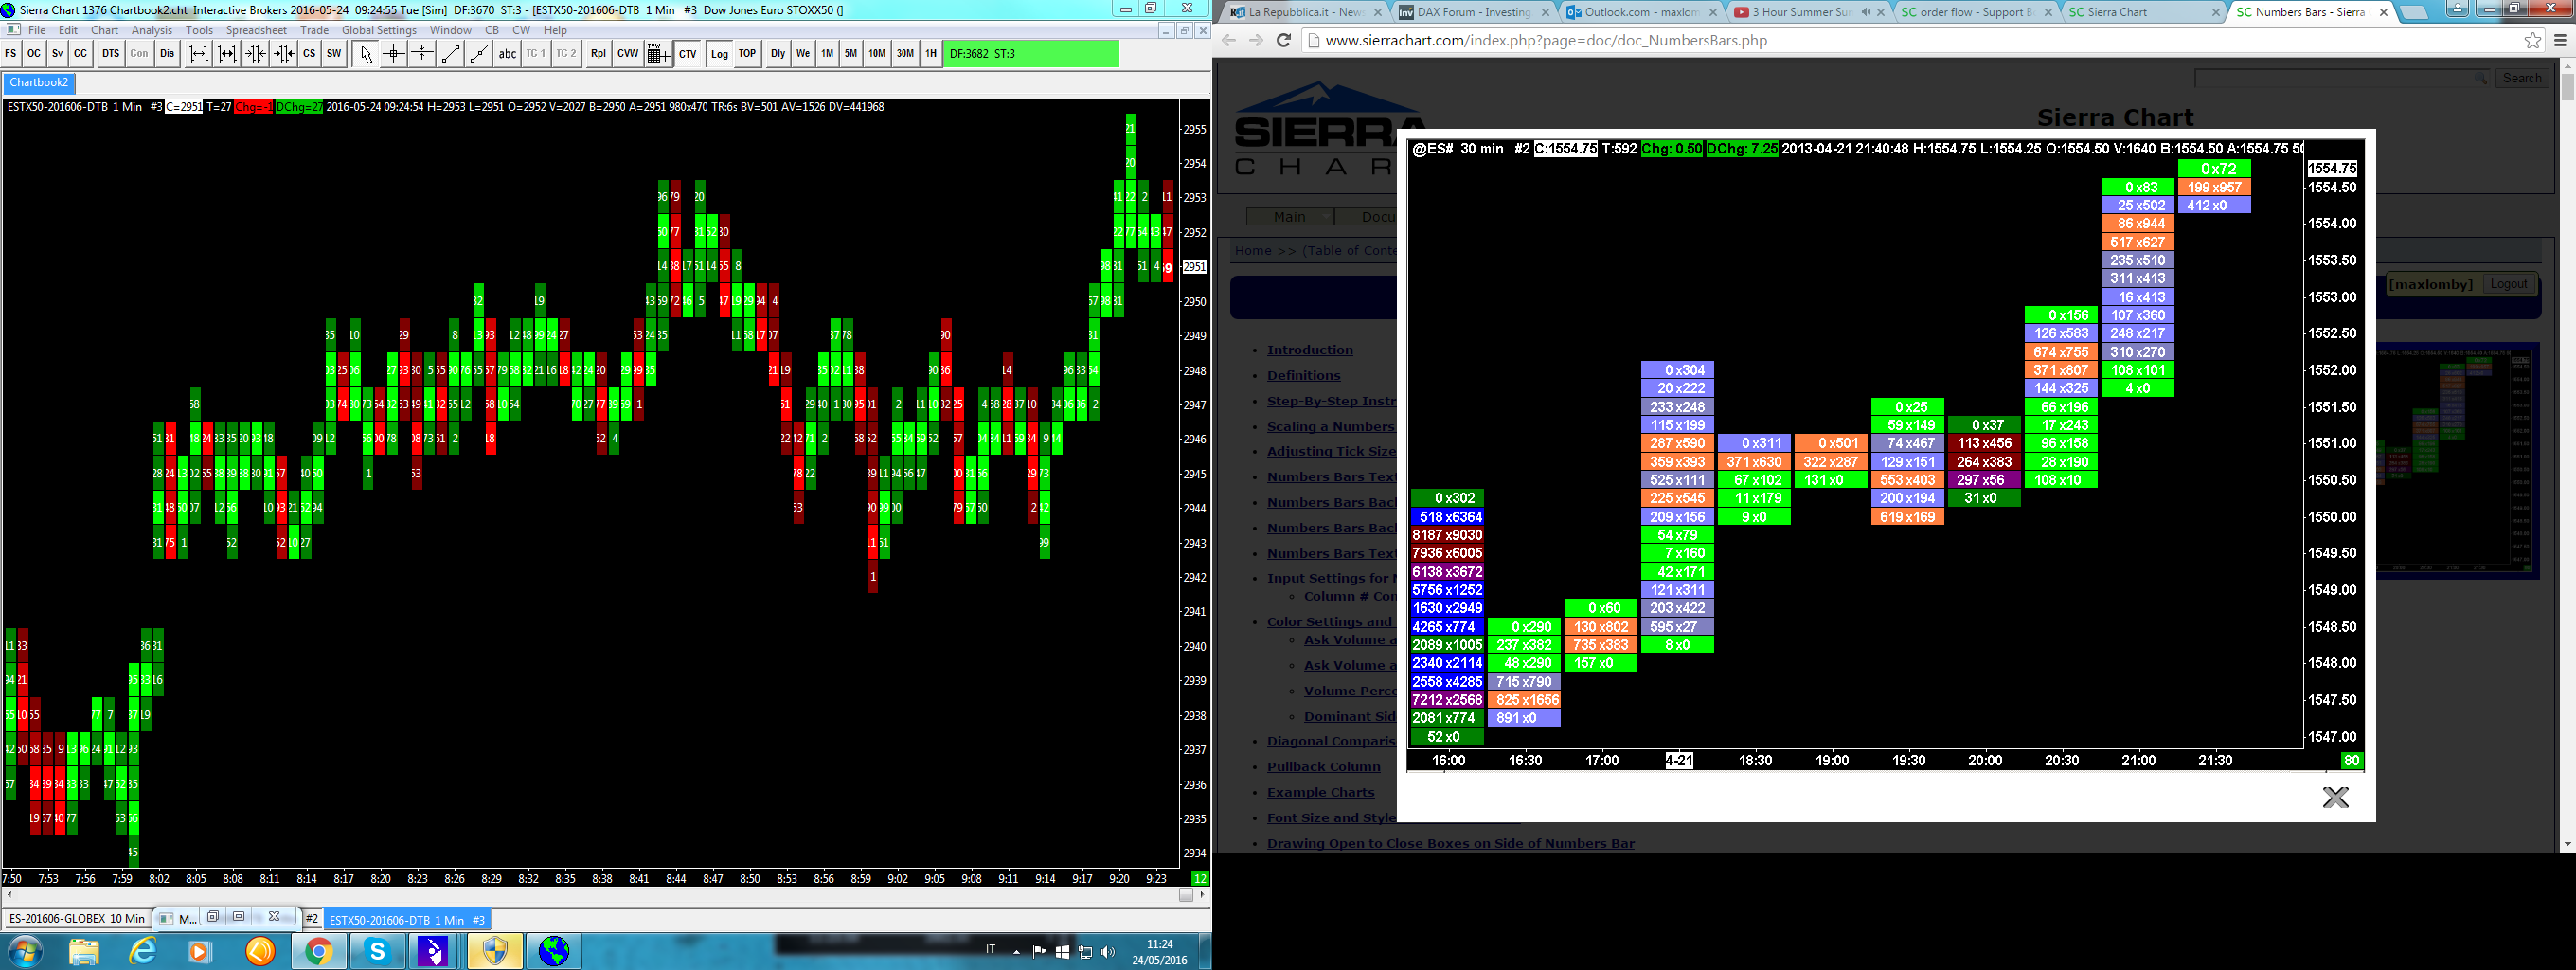Screen dimensions: 2576x970
Task: Select the Chartbook2 tab
Action: (x=39, y=83)
